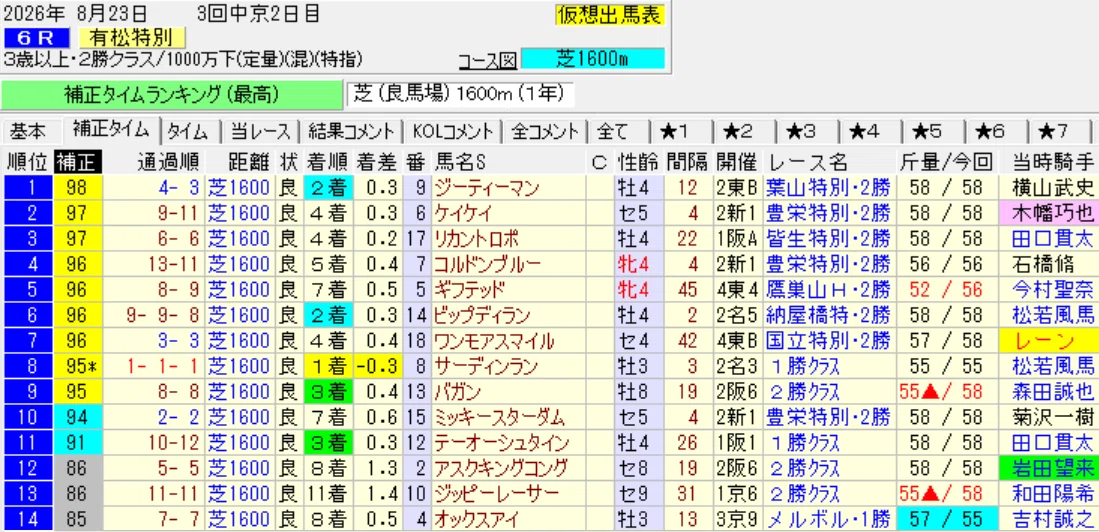
Task: Click jockey 横山武史
Action: 1053,188
